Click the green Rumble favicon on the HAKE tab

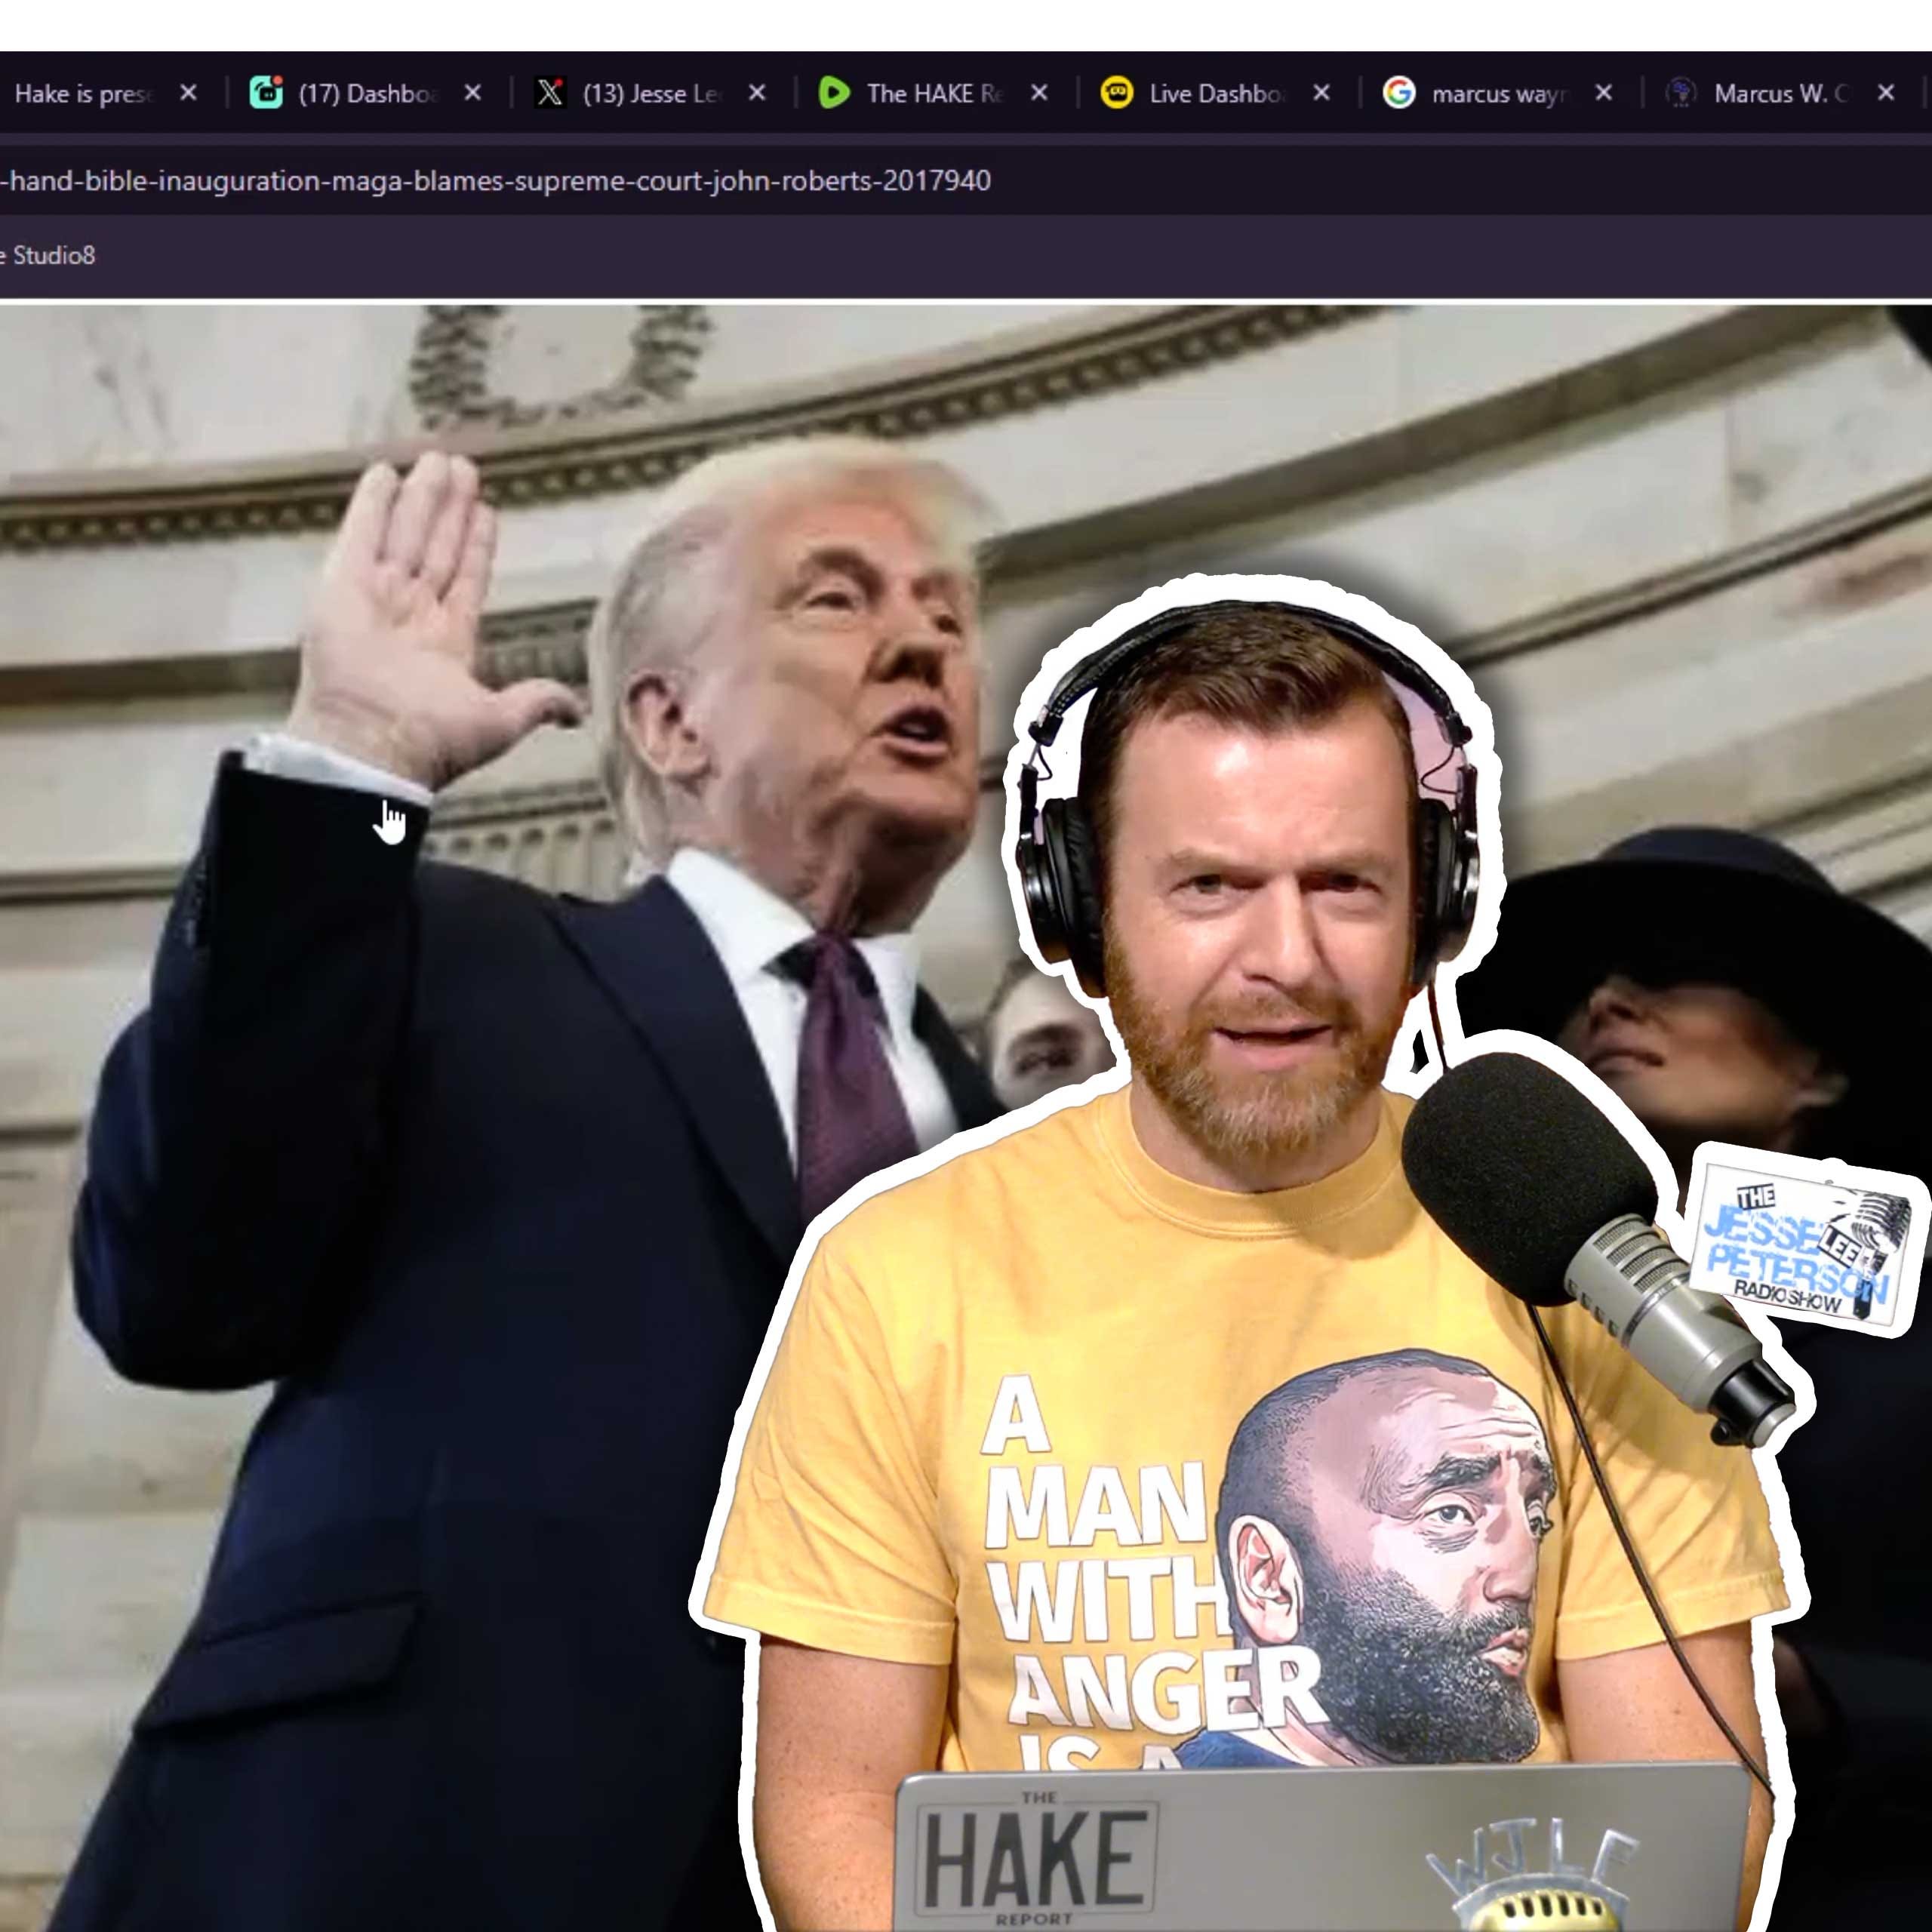coord(833,93)
